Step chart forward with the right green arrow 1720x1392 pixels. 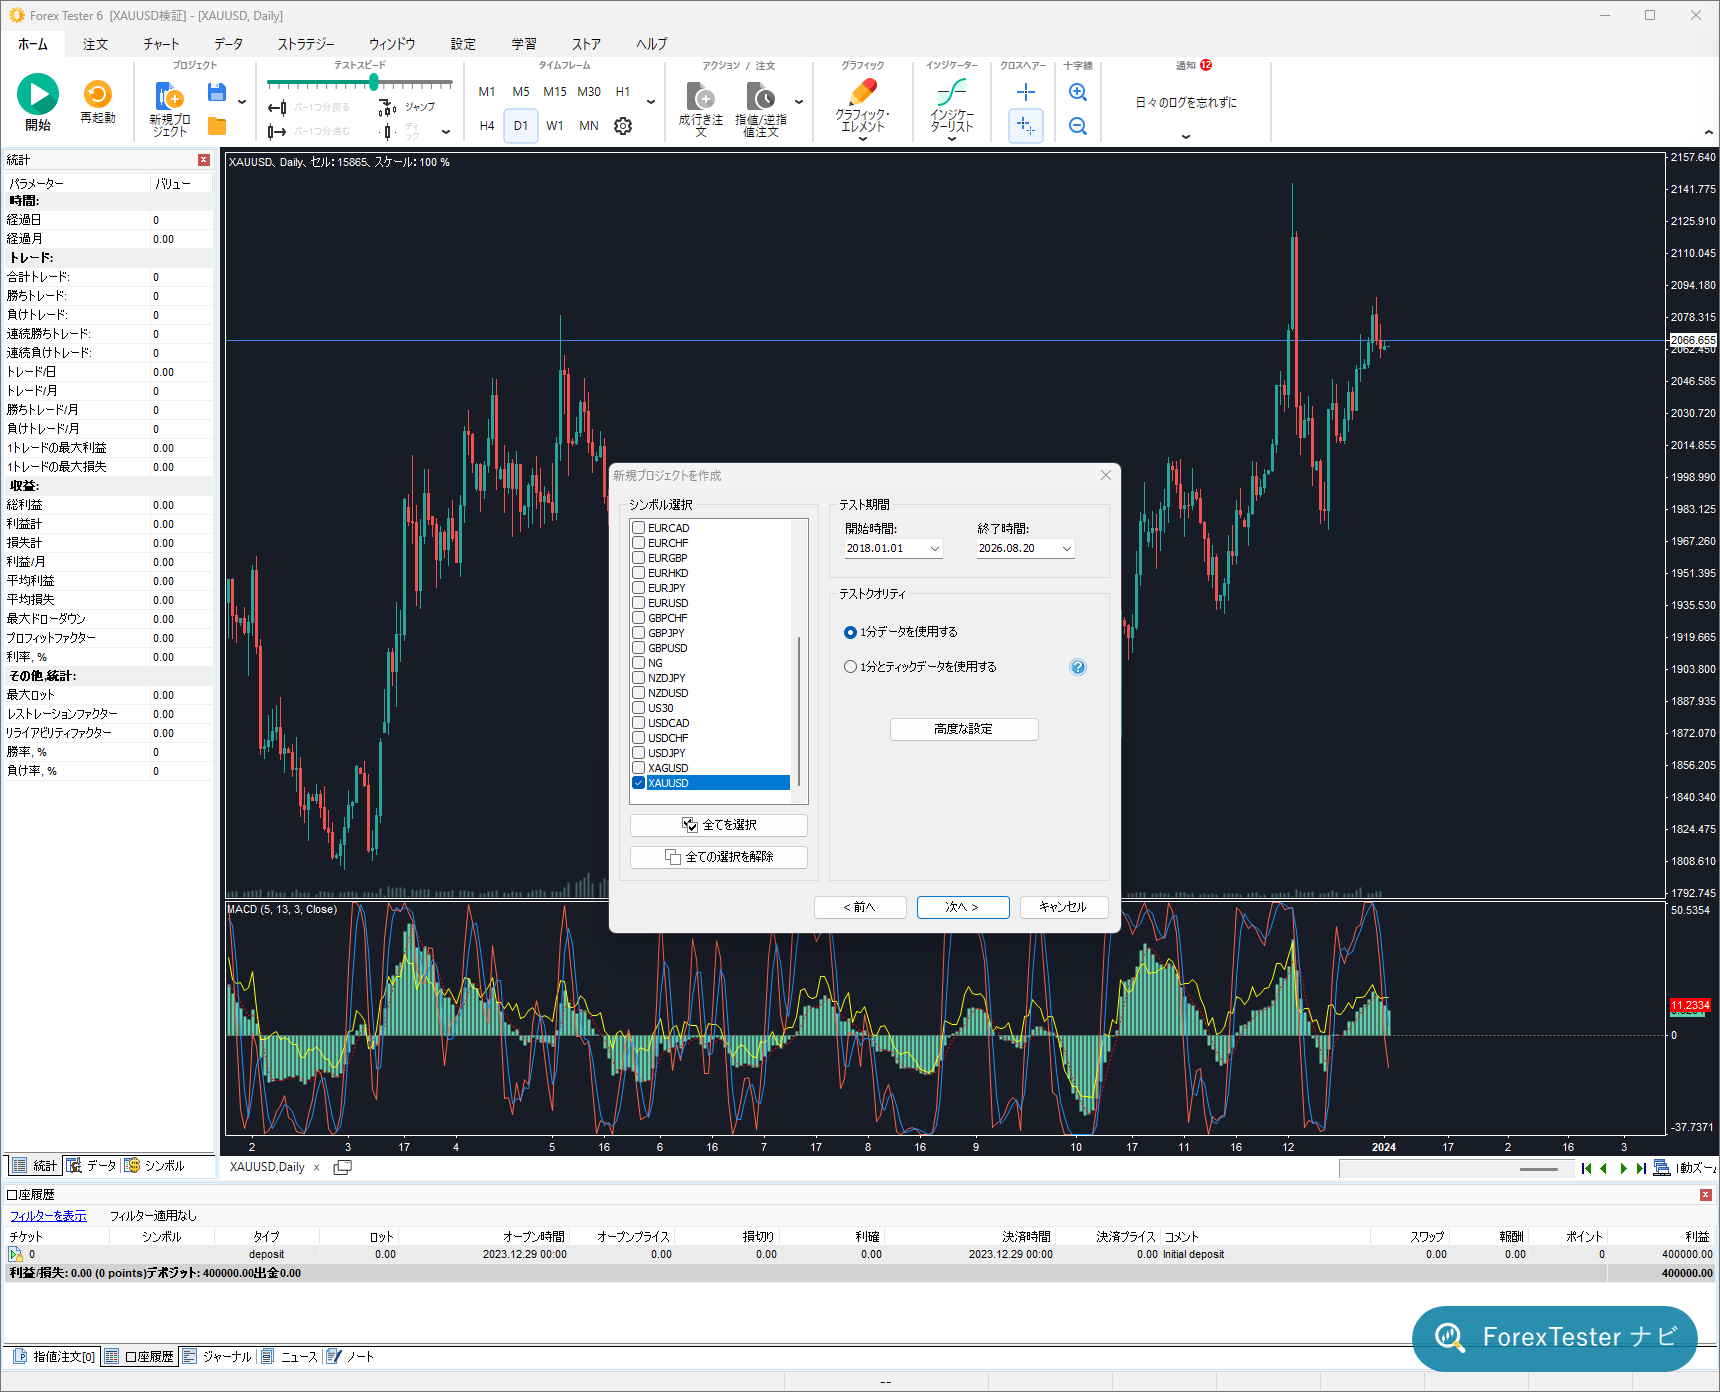click(x=1623, y=1168)
